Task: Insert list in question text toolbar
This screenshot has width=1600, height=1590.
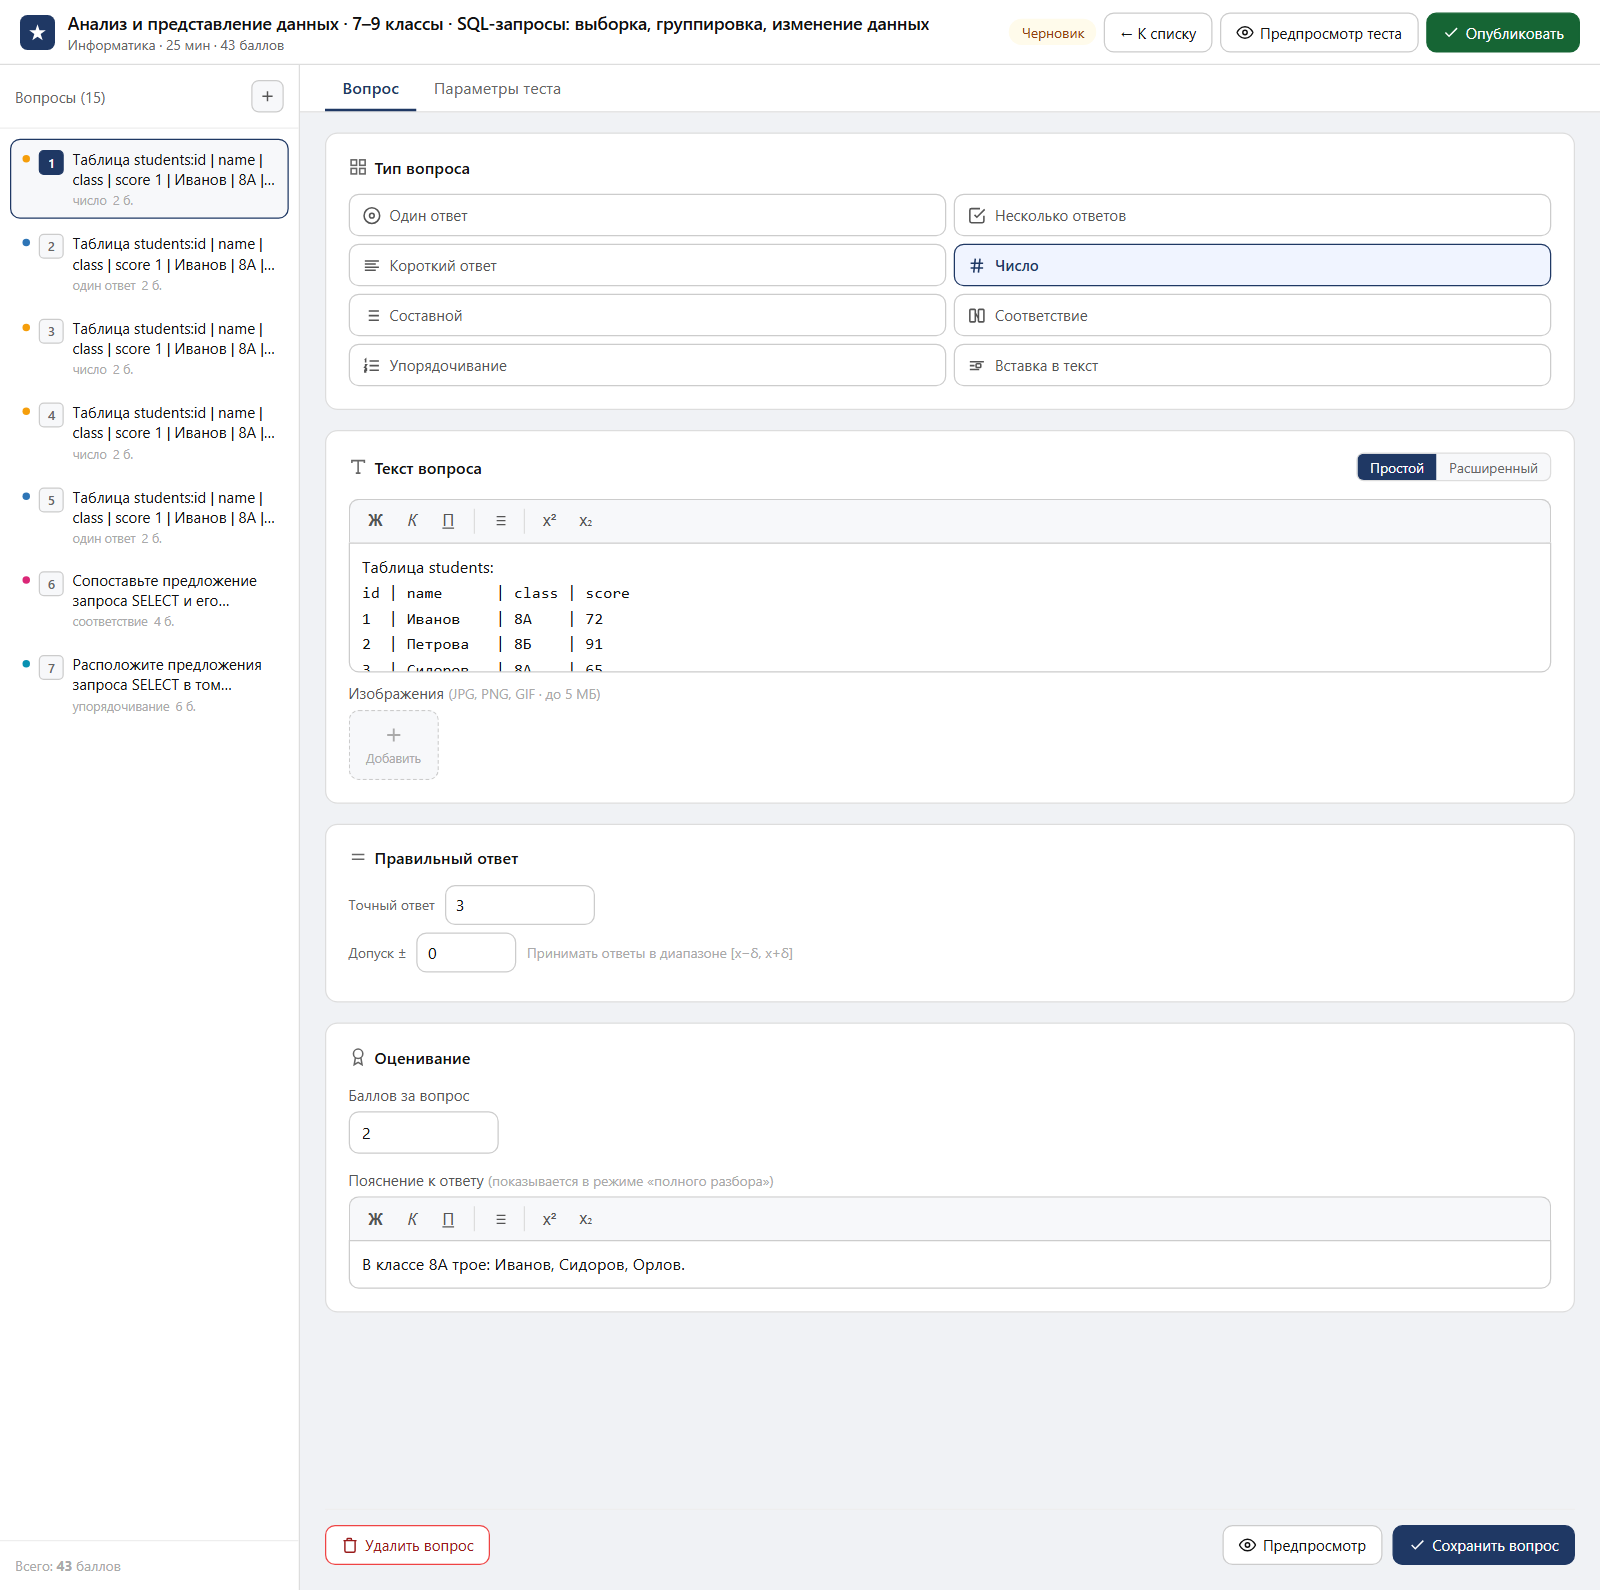Action: pos(501,521)
